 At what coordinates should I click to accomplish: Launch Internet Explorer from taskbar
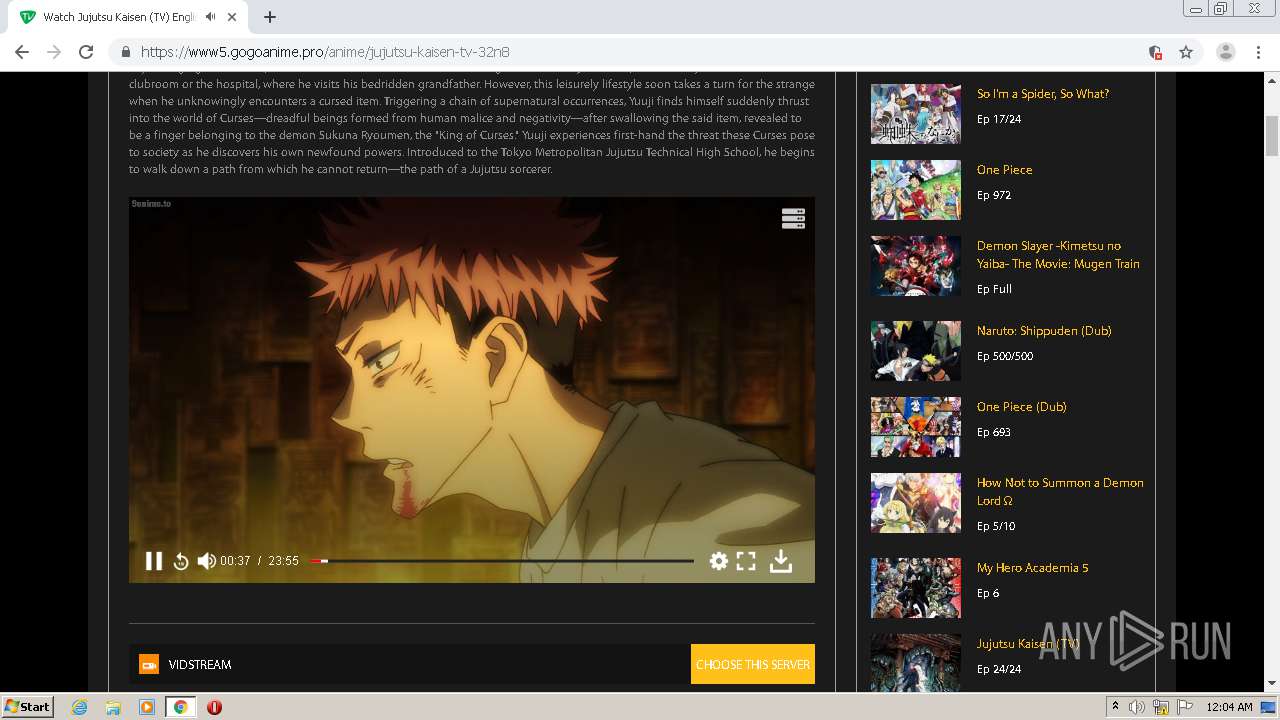[80, 707]
